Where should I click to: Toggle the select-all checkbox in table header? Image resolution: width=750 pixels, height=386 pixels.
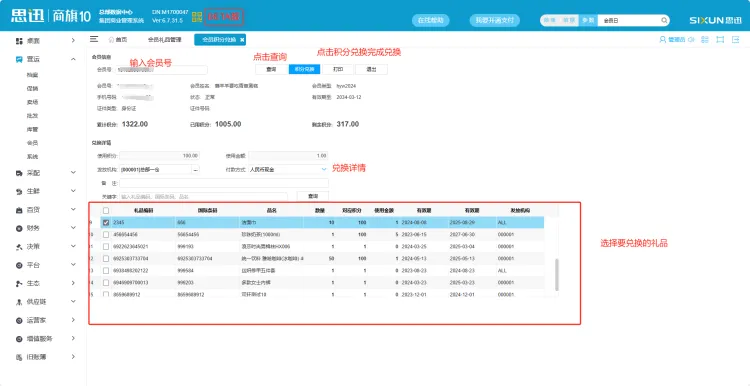pos(106,210)
